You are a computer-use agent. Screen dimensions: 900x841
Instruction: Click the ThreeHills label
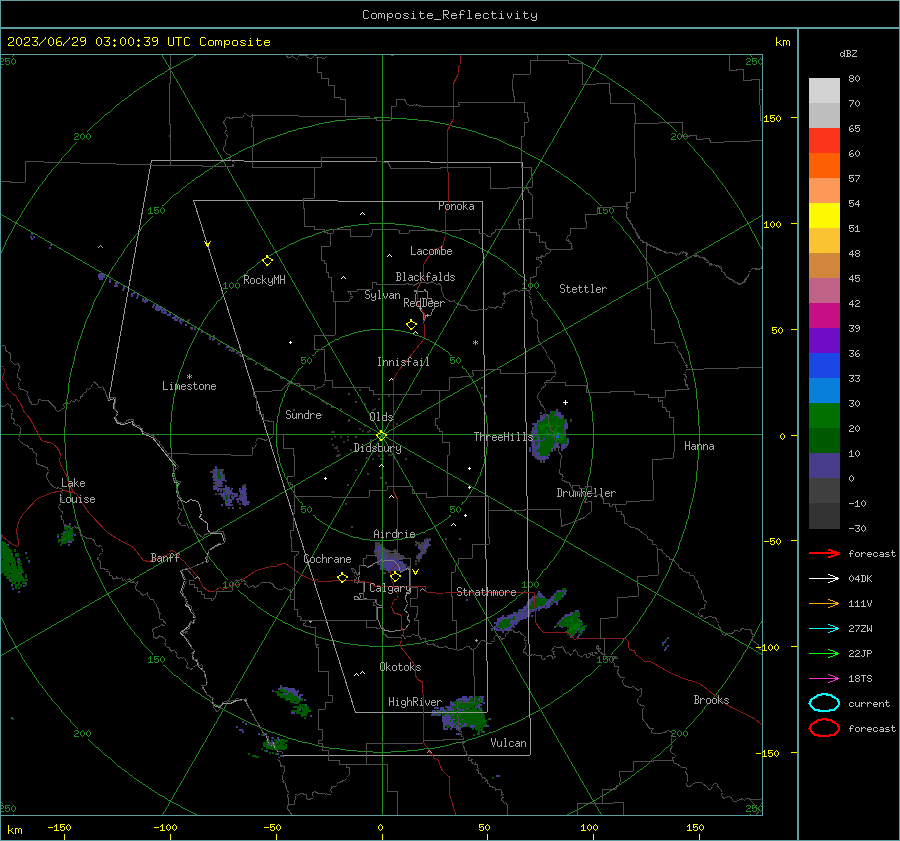503,437
